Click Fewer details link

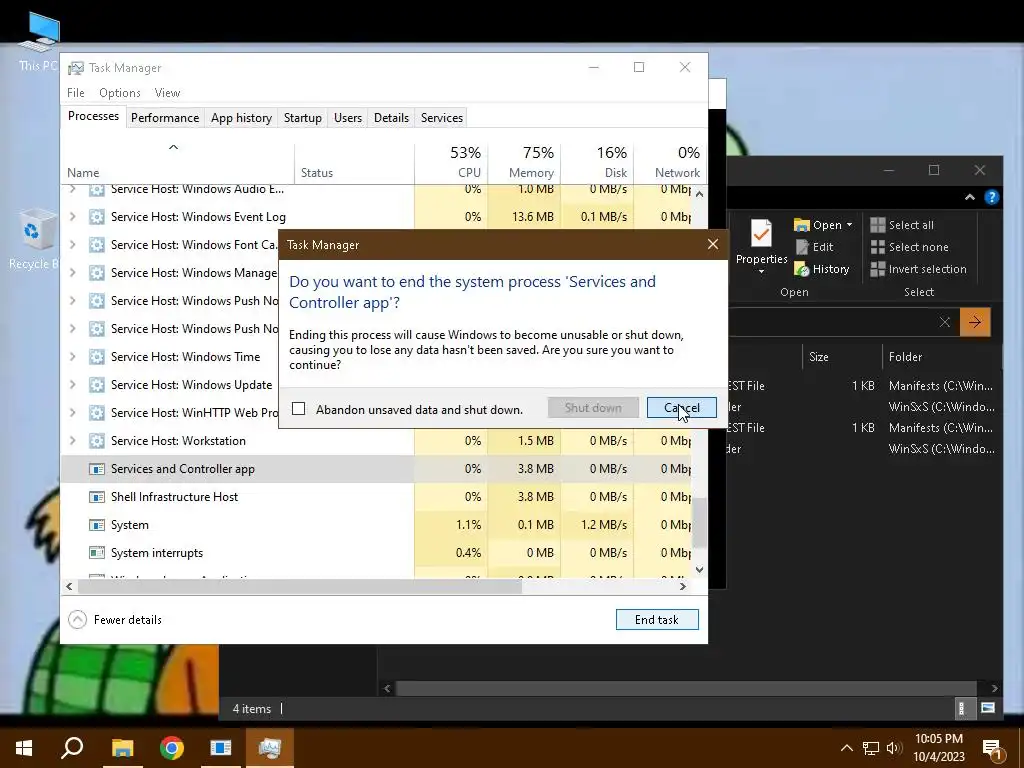pyautogui.click(x=127, y=619)
